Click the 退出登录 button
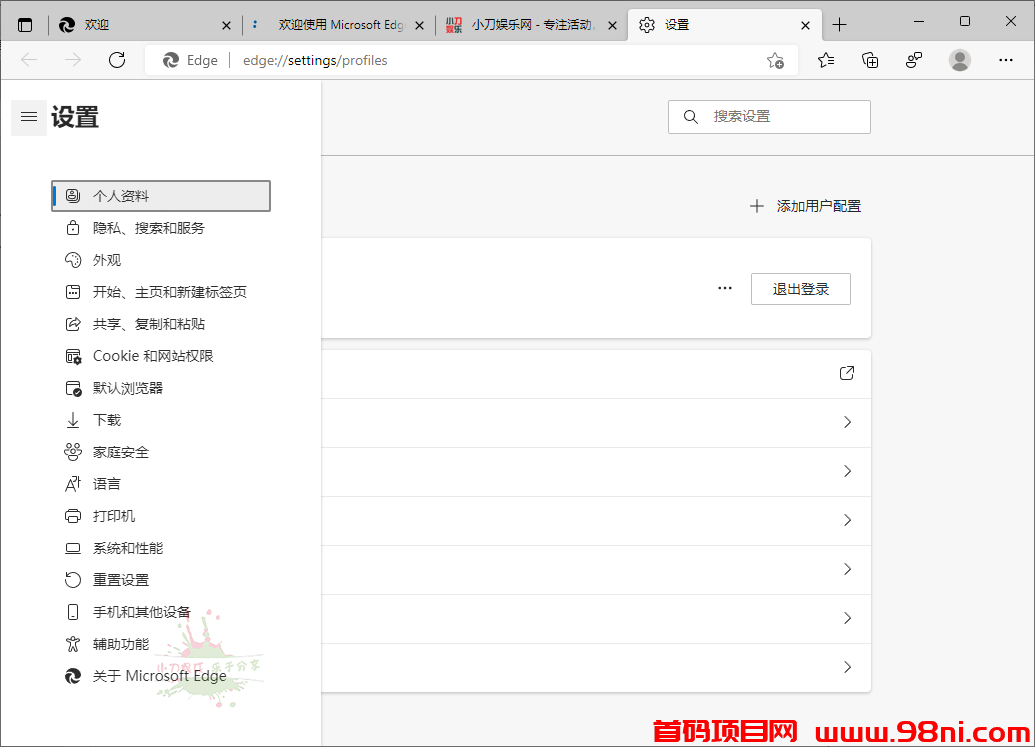 (801, 289)
